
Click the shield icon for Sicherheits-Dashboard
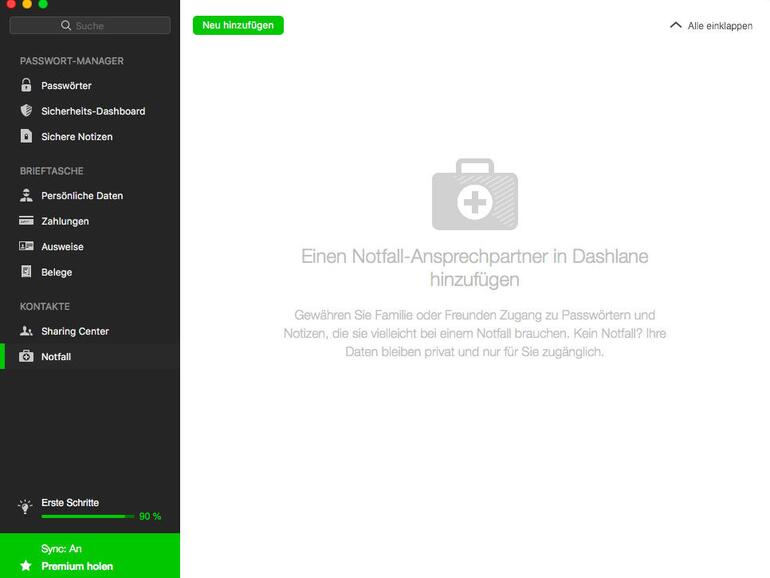(26, 110)
